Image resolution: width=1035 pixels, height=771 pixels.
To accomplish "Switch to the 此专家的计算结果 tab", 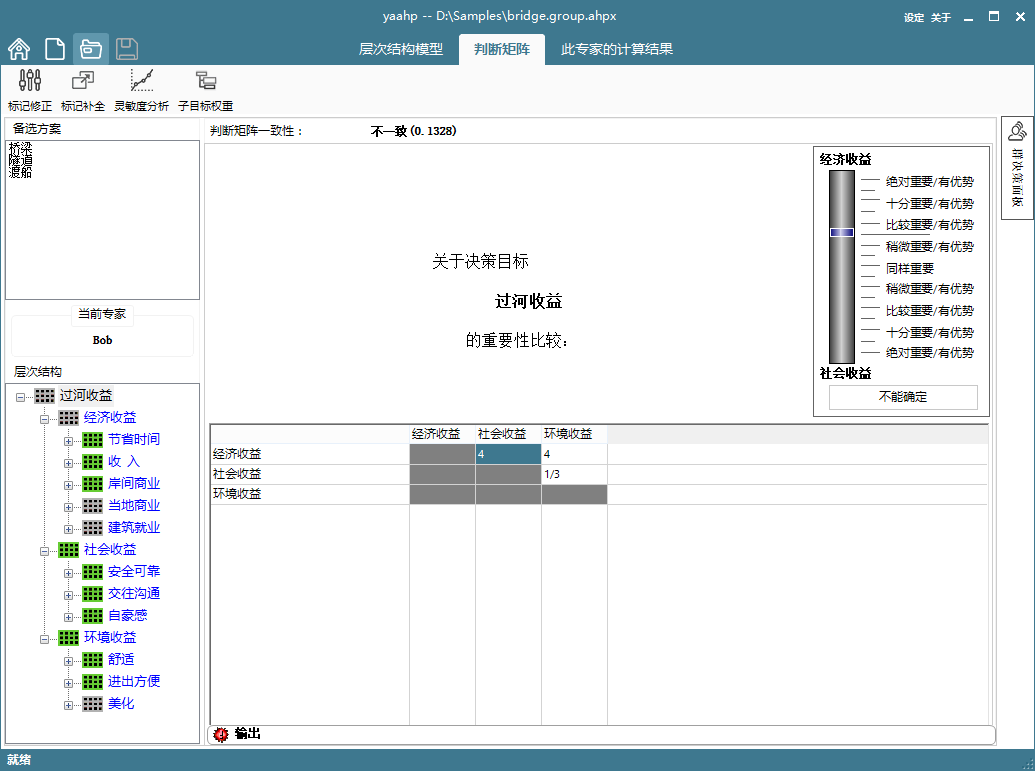I will click(x=617, y=50).
